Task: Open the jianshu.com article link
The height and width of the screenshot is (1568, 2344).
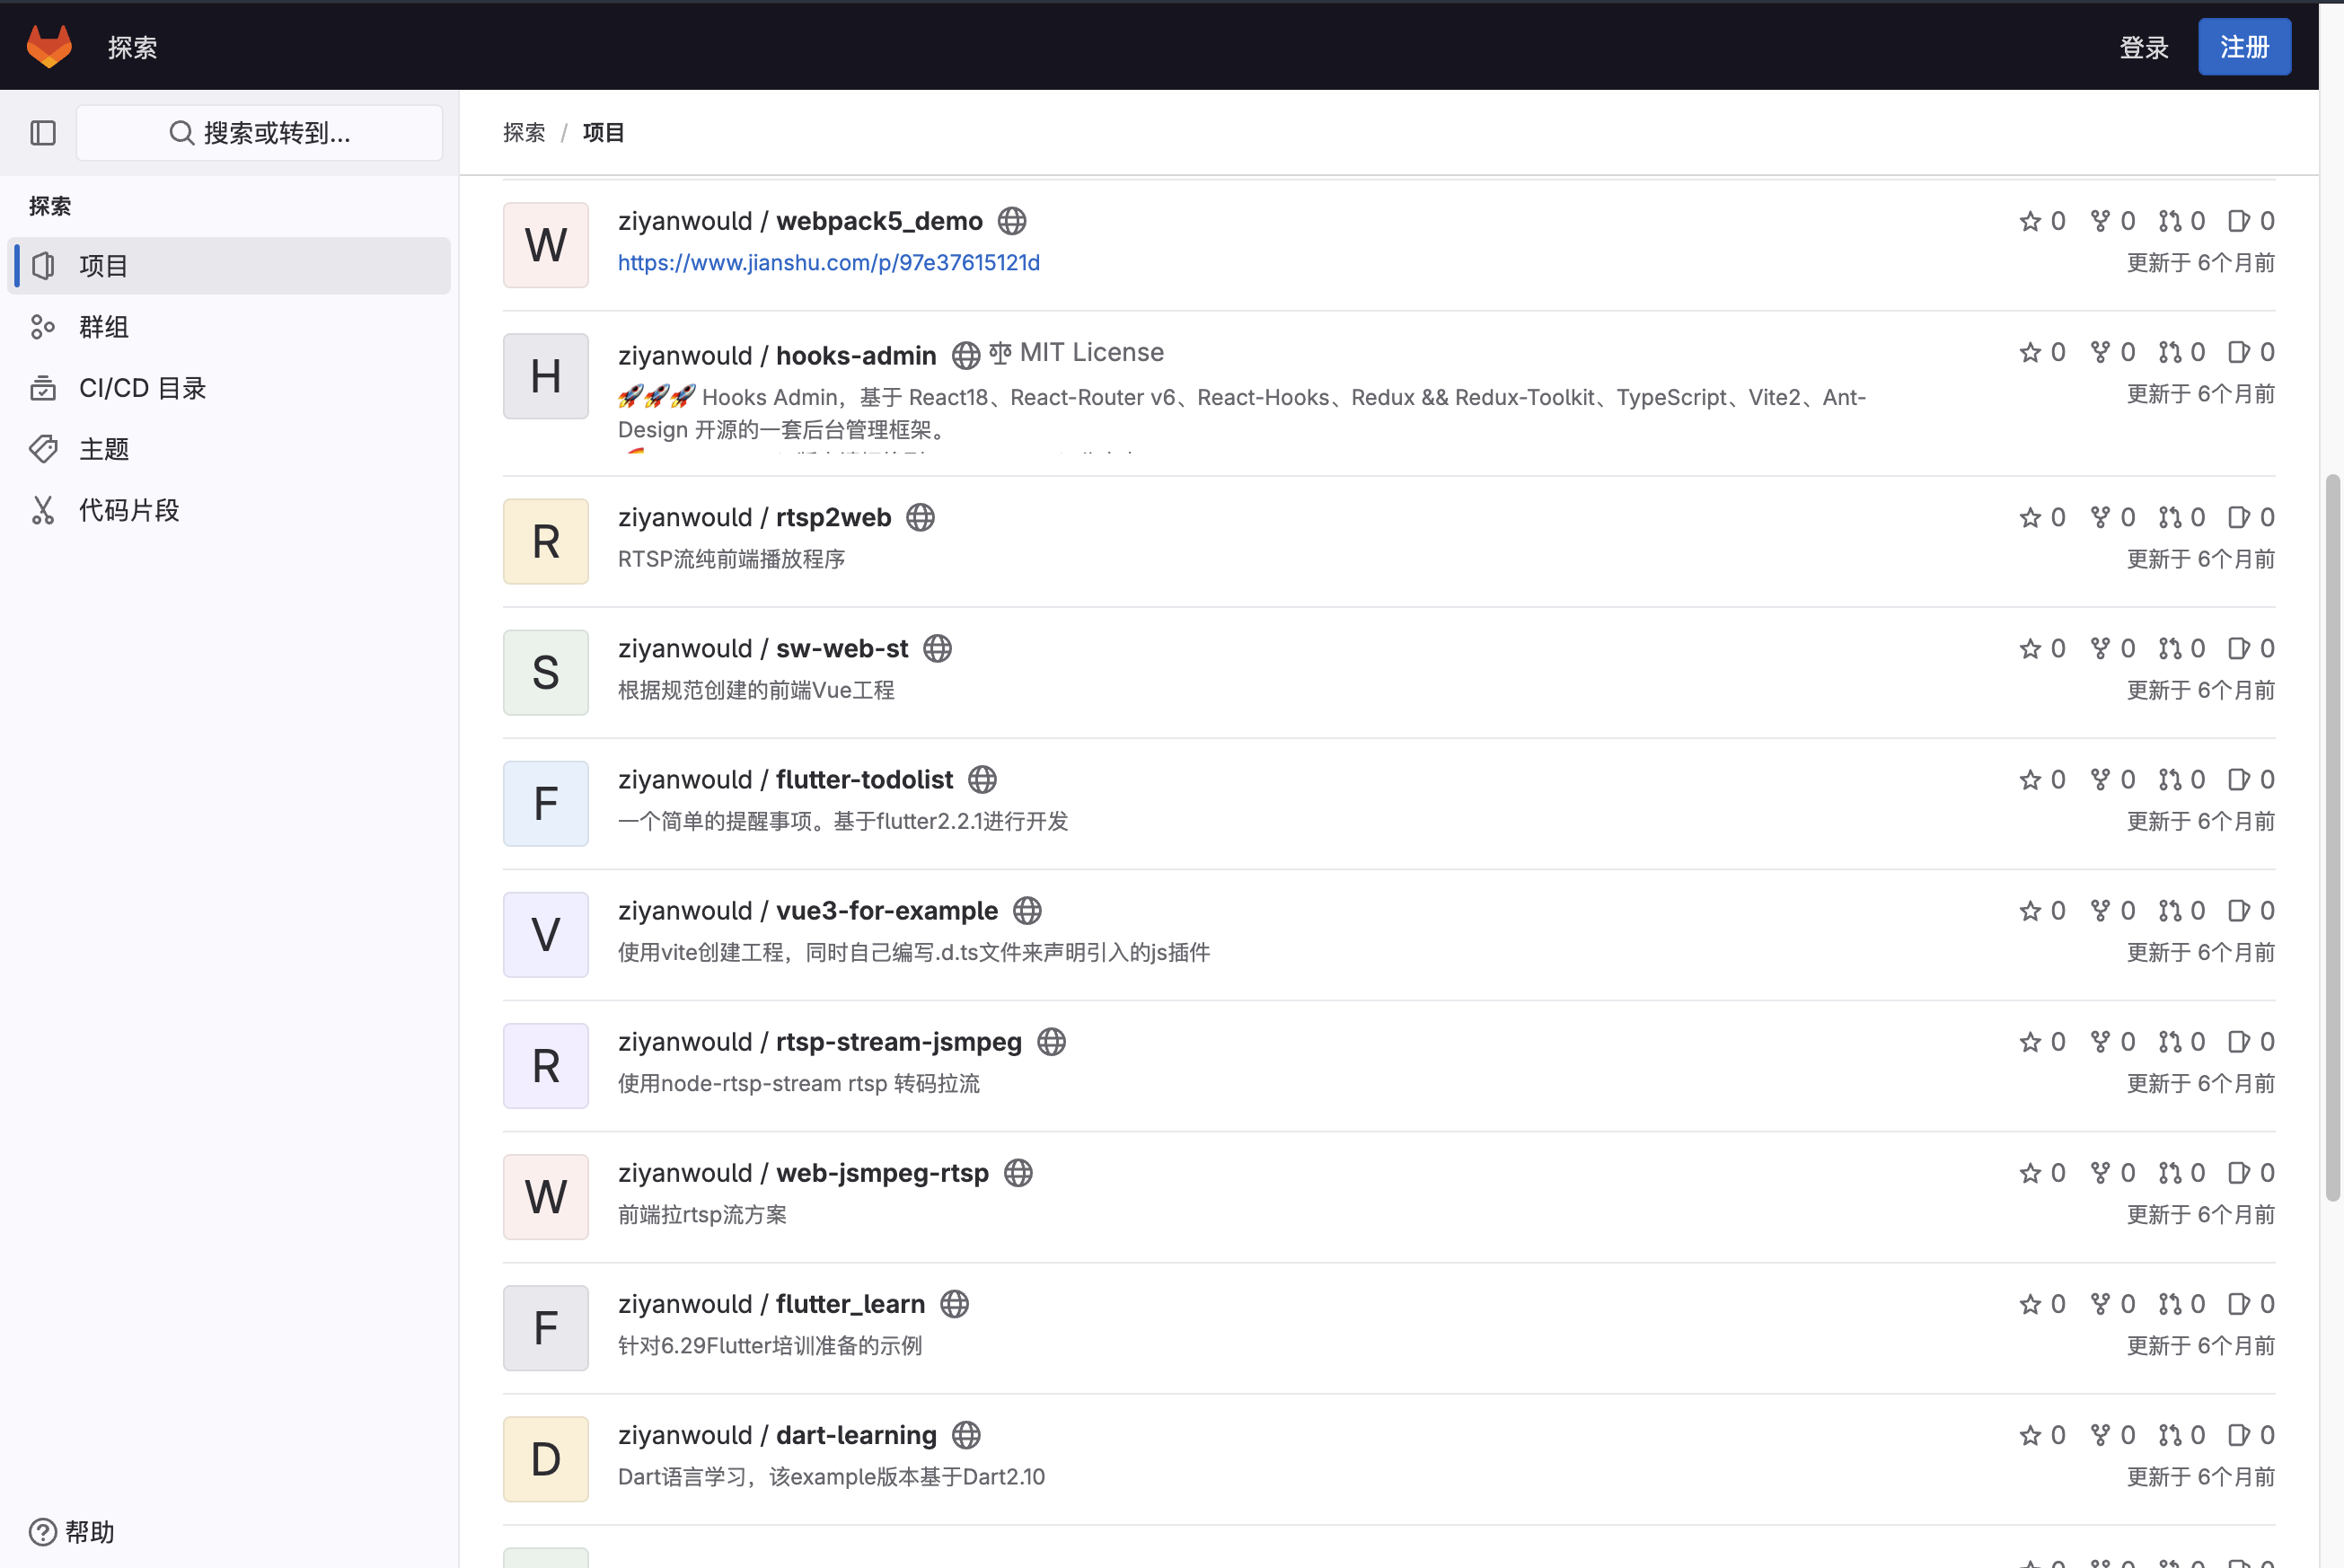Action: tap(829, 263)
